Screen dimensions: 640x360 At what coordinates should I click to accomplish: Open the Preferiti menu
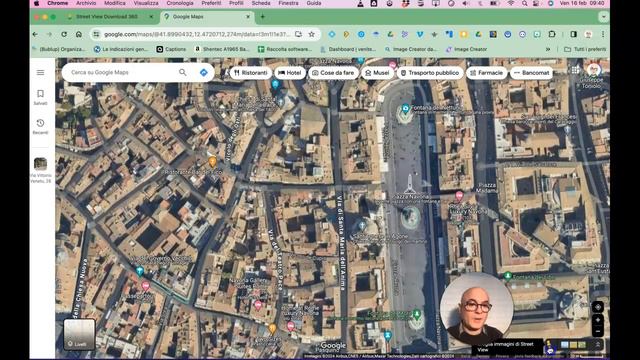pyautogui.click(x=211, y=3)
